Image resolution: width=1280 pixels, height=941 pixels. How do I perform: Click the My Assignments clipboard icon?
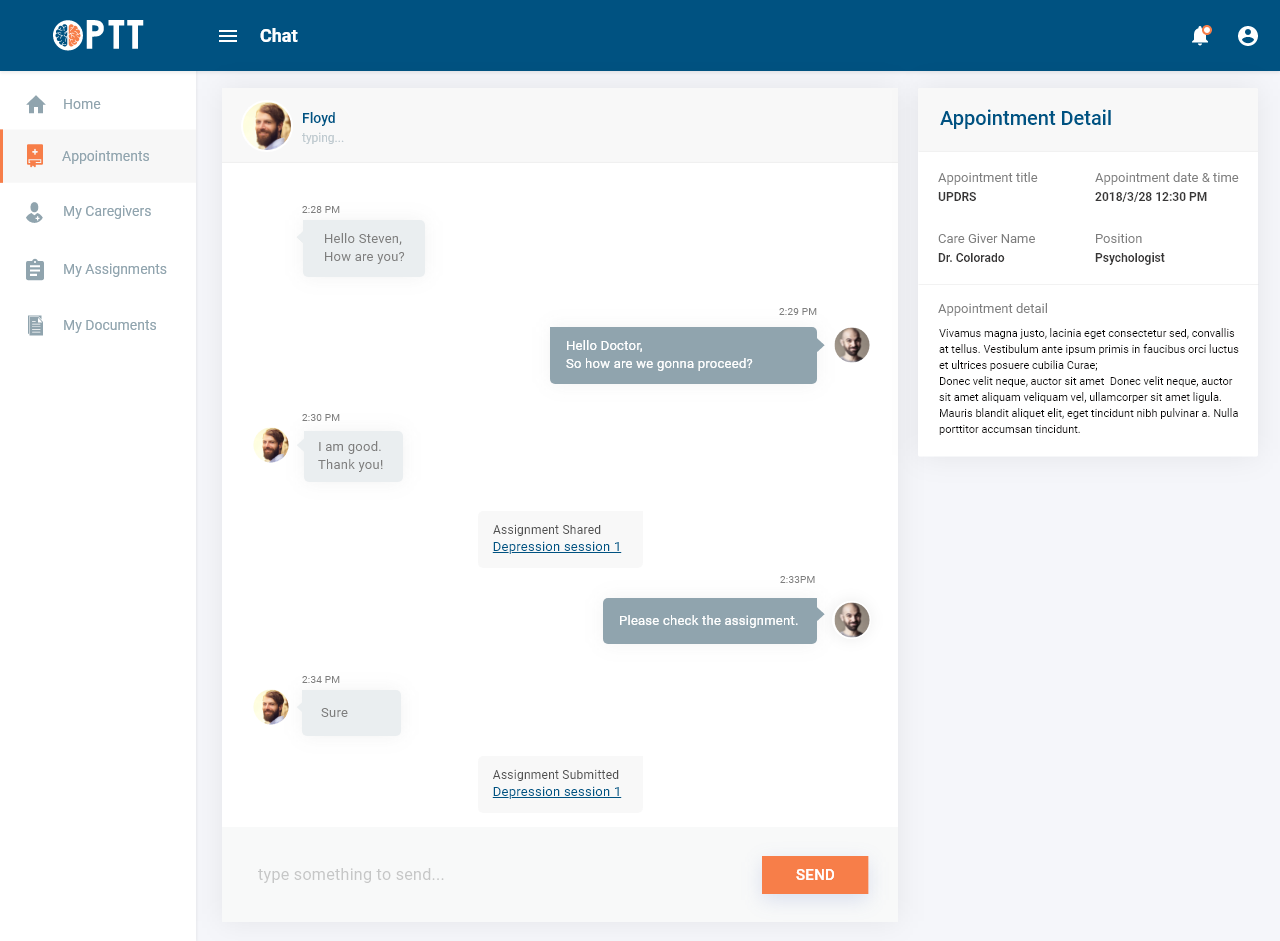tap(35, 270)
